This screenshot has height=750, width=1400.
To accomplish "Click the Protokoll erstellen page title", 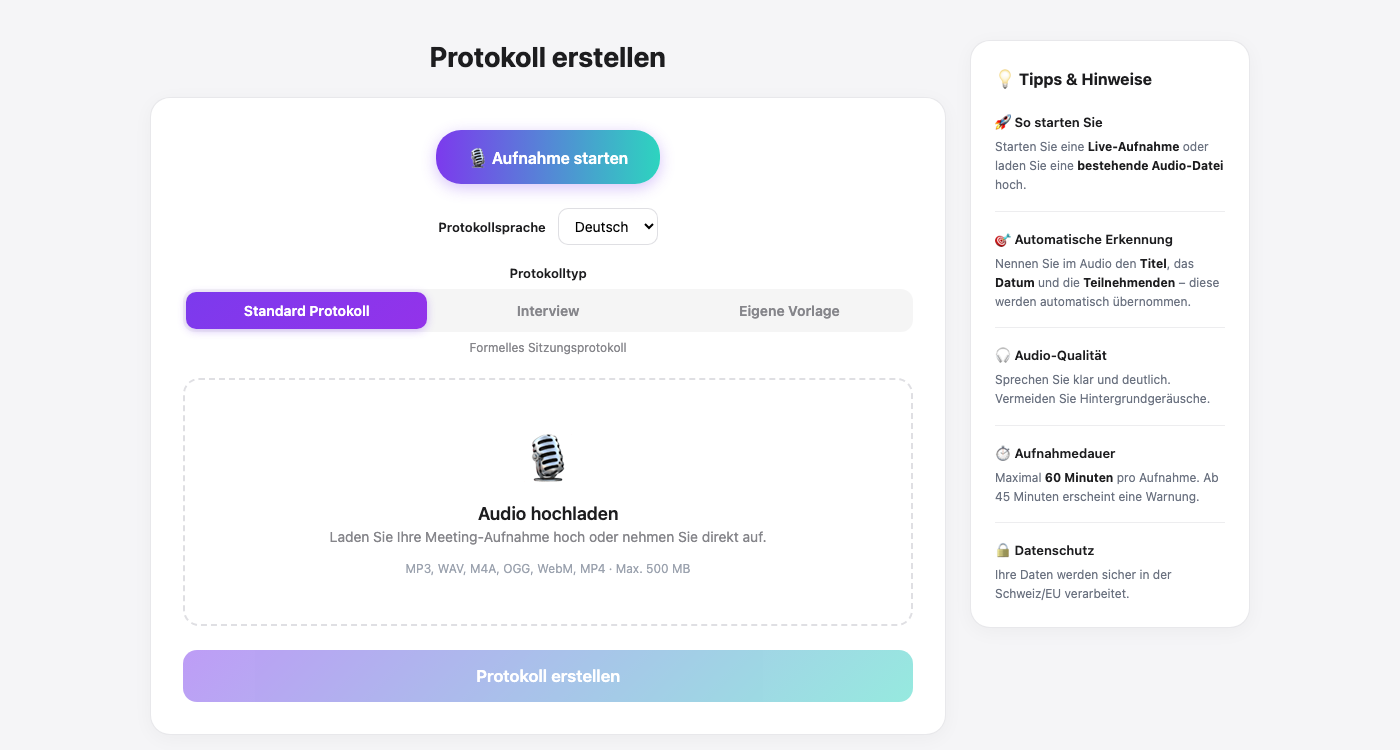I will (x=547, y=58).
